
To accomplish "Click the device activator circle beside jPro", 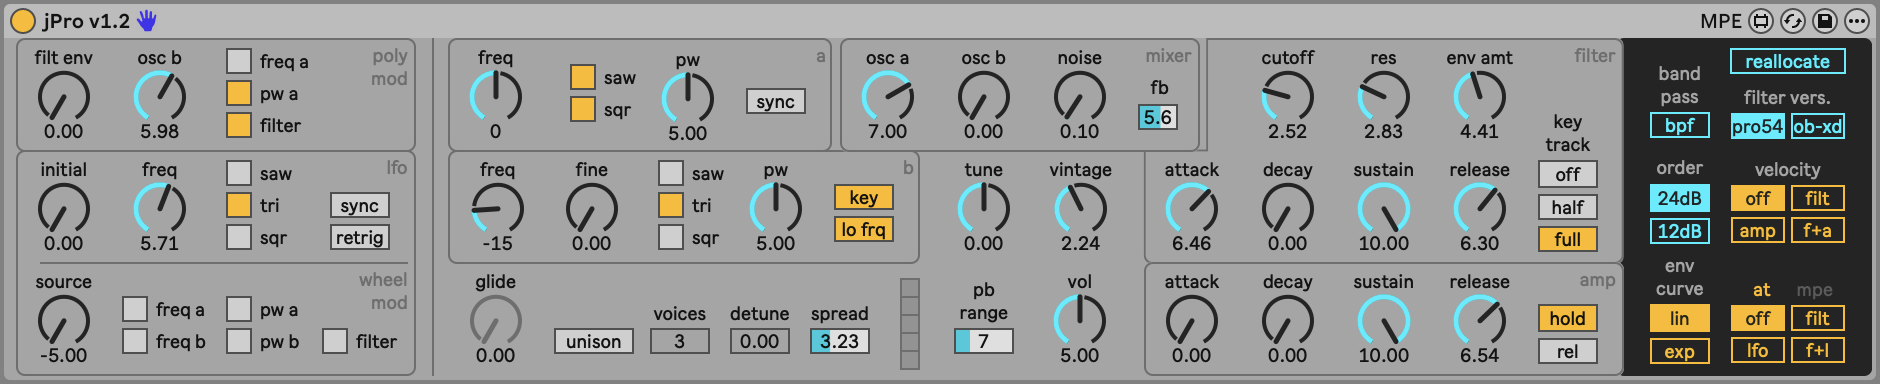I will point(22,21).
